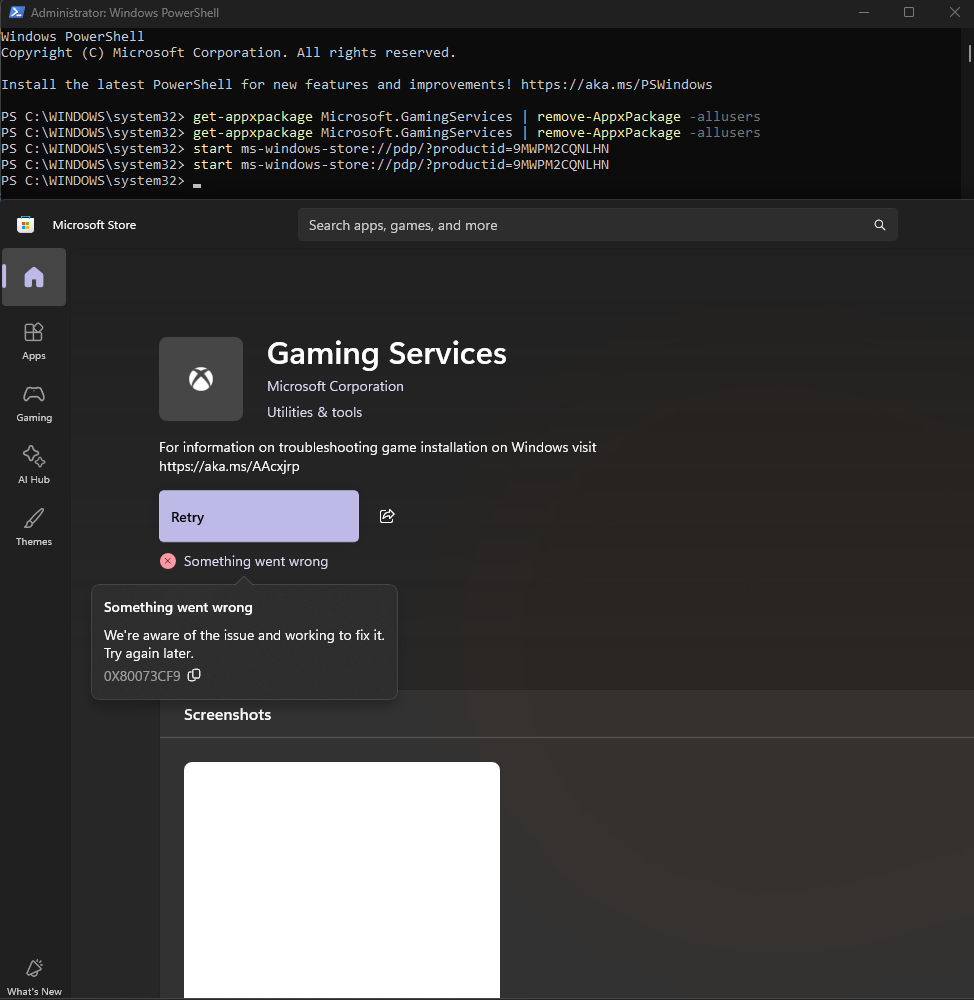Viewport: 974px width, 1000px height.
Task: Click the PowerShell command prompt cursor line
Action: click(x=101, y=180)
